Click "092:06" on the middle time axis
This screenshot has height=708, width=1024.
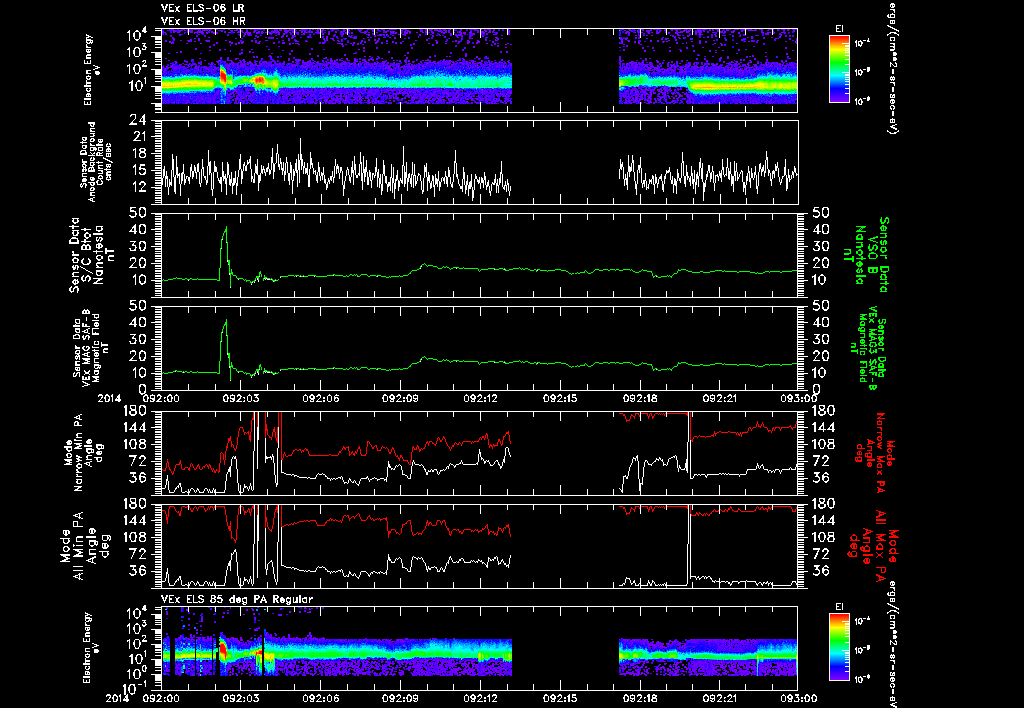click(321, 398)
